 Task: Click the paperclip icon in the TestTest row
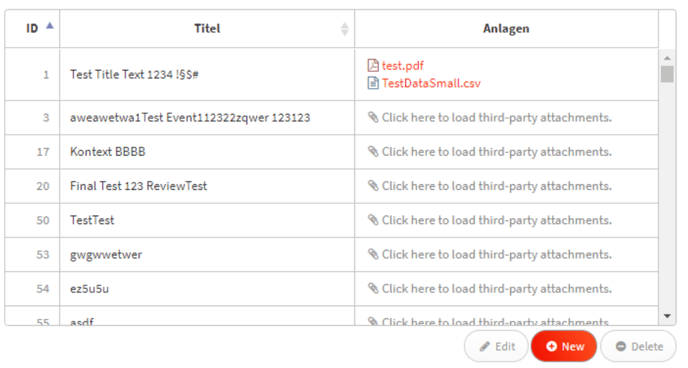(373, 220)
